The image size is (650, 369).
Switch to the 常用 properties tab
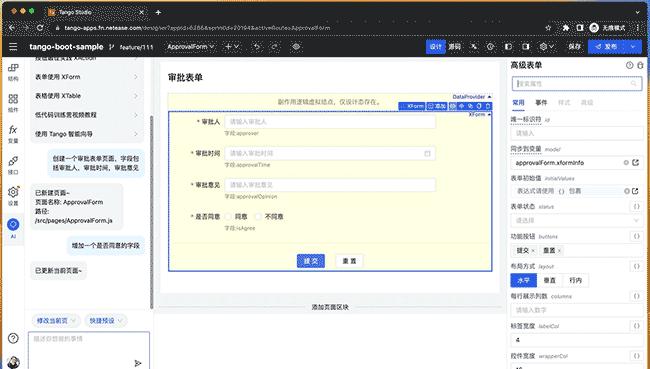pyautogui.click(x=518, y=102)
